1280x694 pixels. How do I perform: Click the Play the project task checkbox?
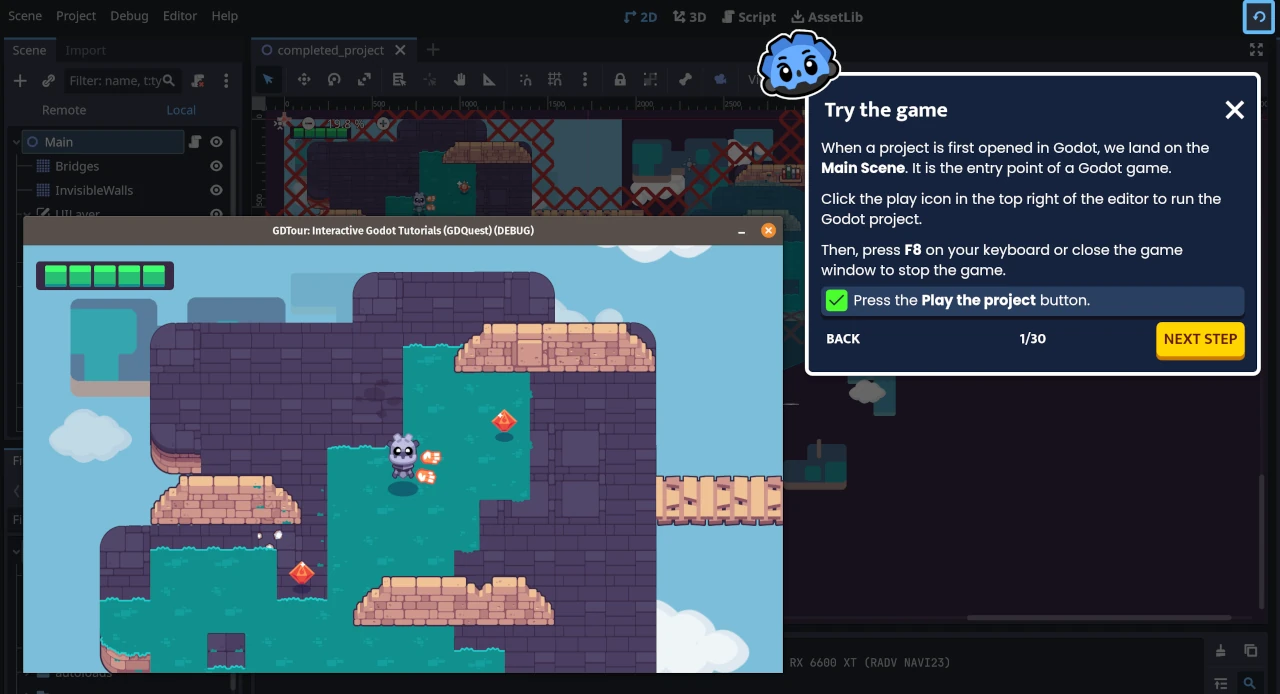pos(837,300)
